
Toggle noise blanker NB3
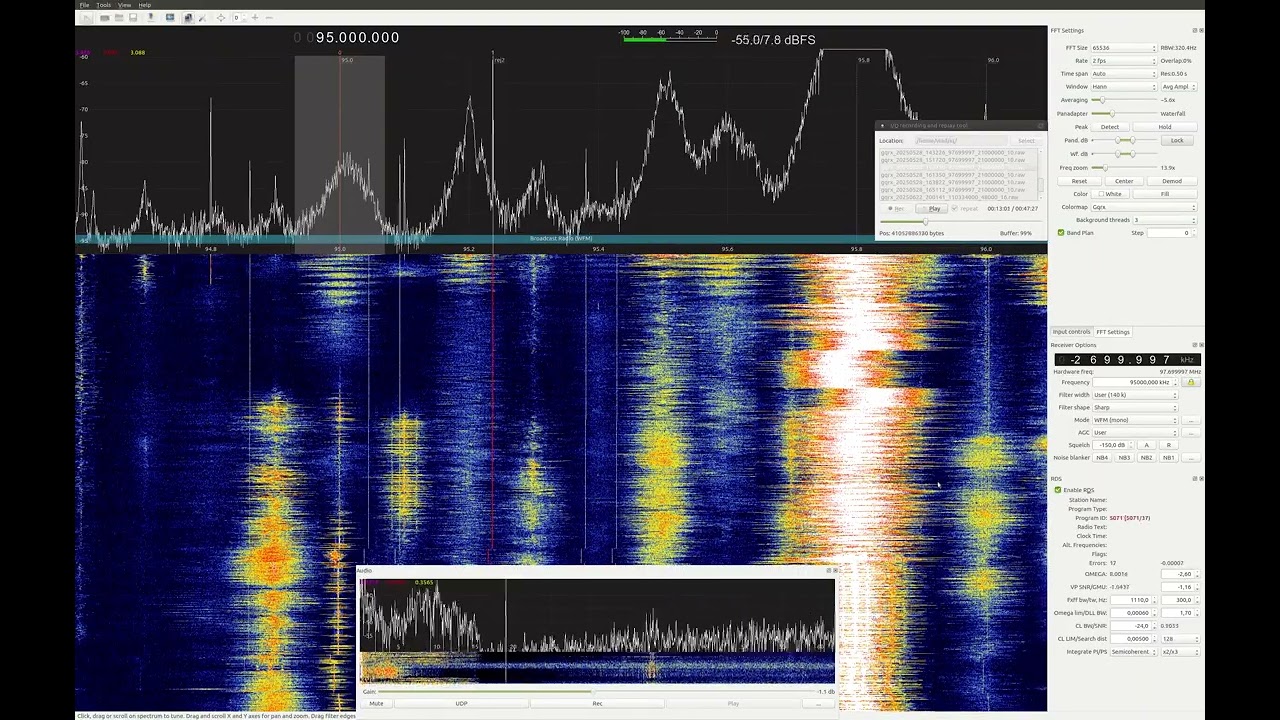1124,457
